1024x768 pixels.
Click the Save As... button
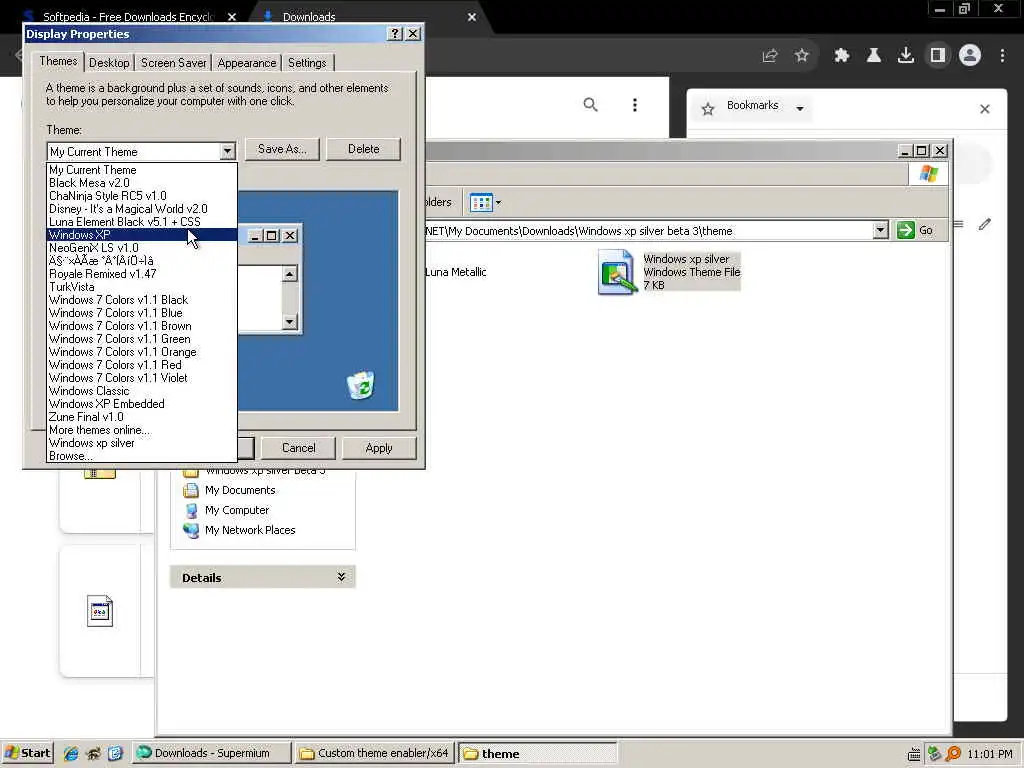tap(282, 149)
